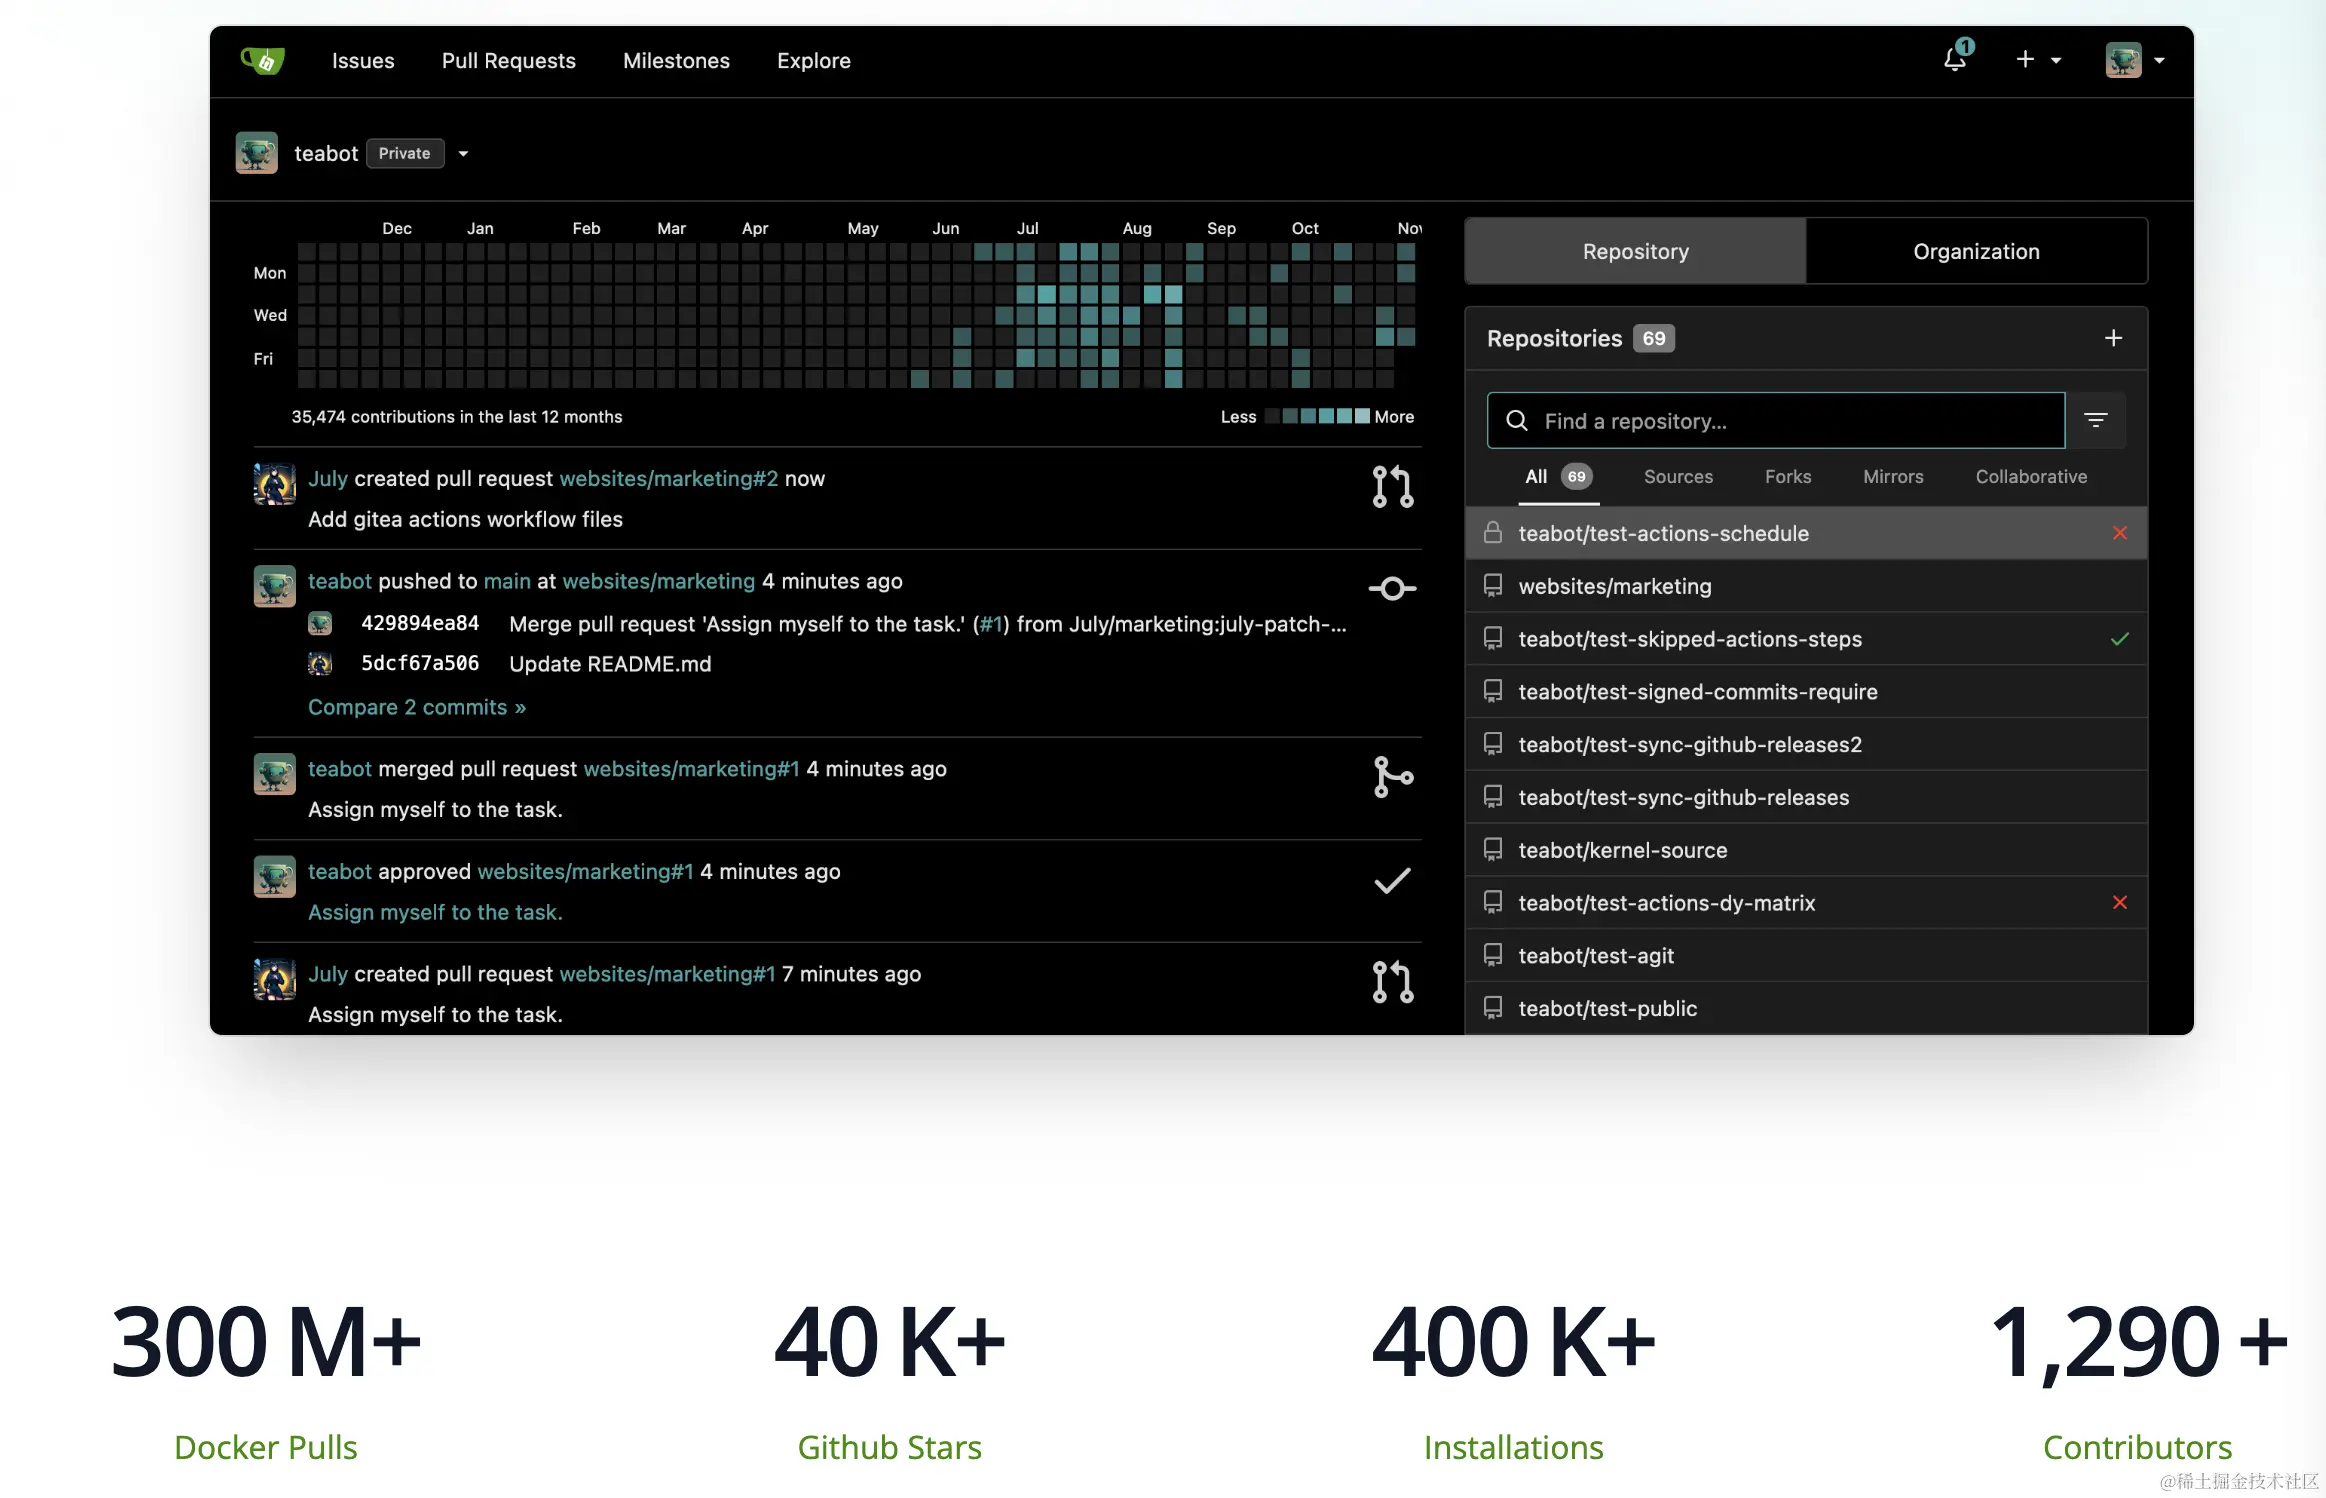
Task: Open the notifications bell
Action: (x=1955, y=60)
